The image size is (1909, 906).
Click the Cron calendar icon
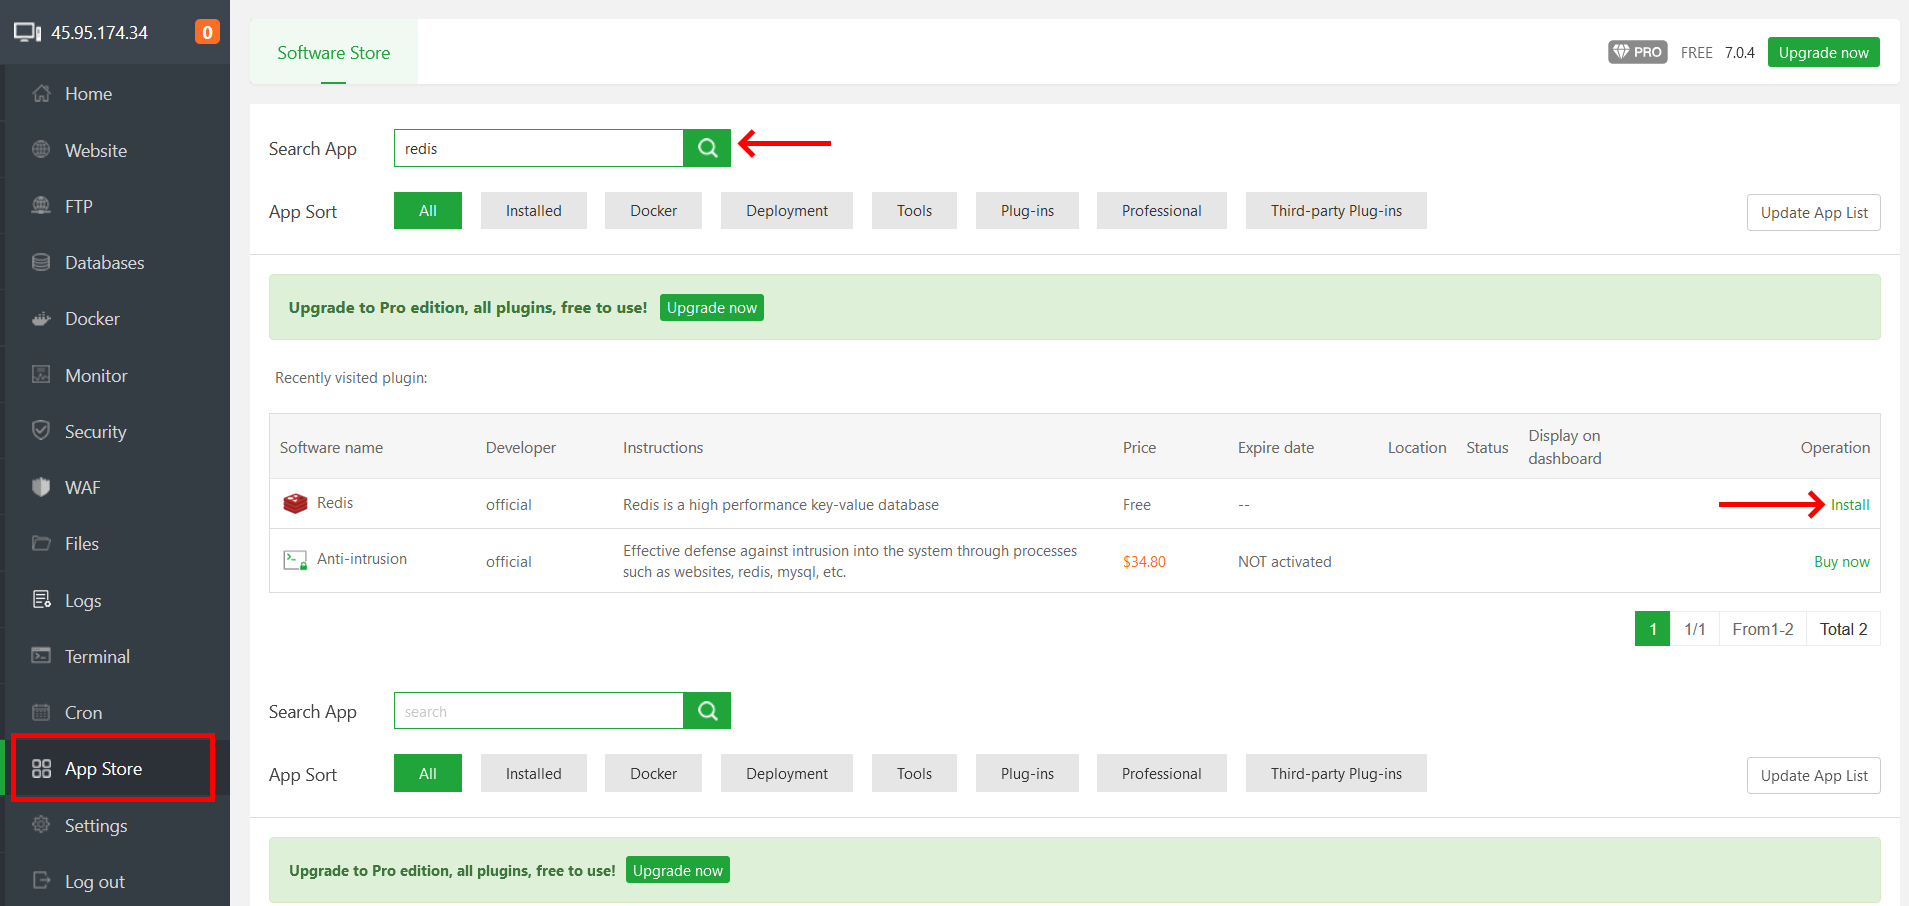[x=41, y=712]
